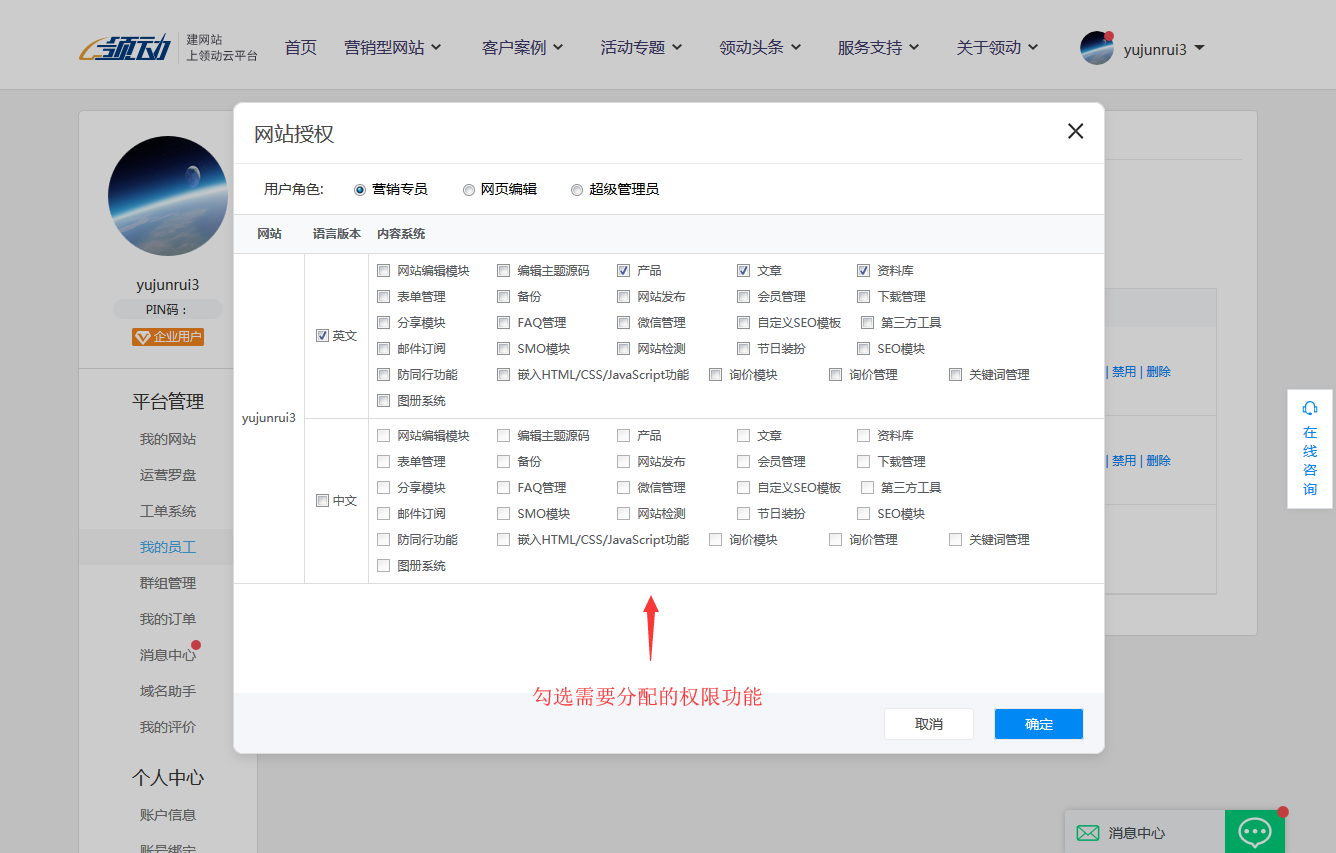Click the round profile picture at top left
This screenshot has height=853, width=1336.
pos(168,196)
